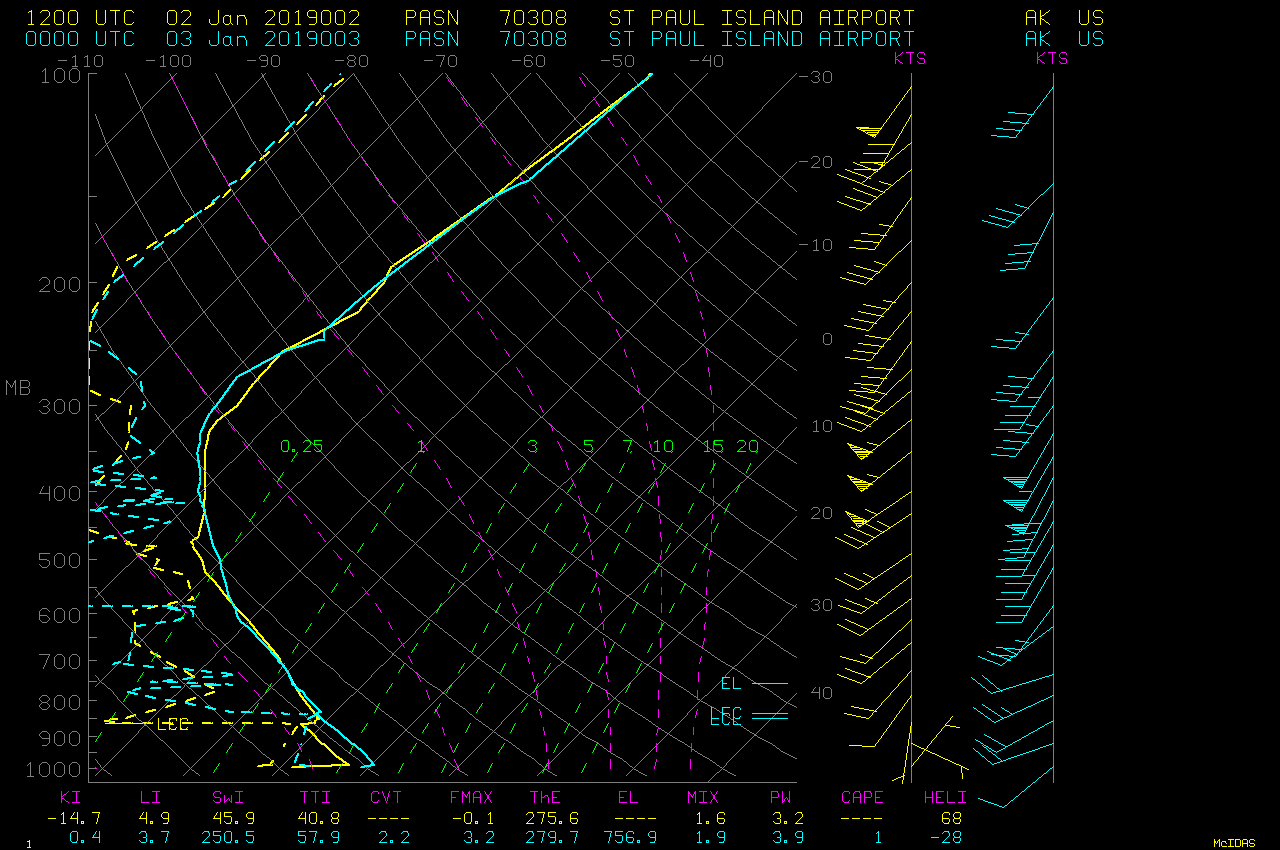Click the McIDAS label in corner
This screenshot has height=850, width=1280.
click(x=1234, y=843)
